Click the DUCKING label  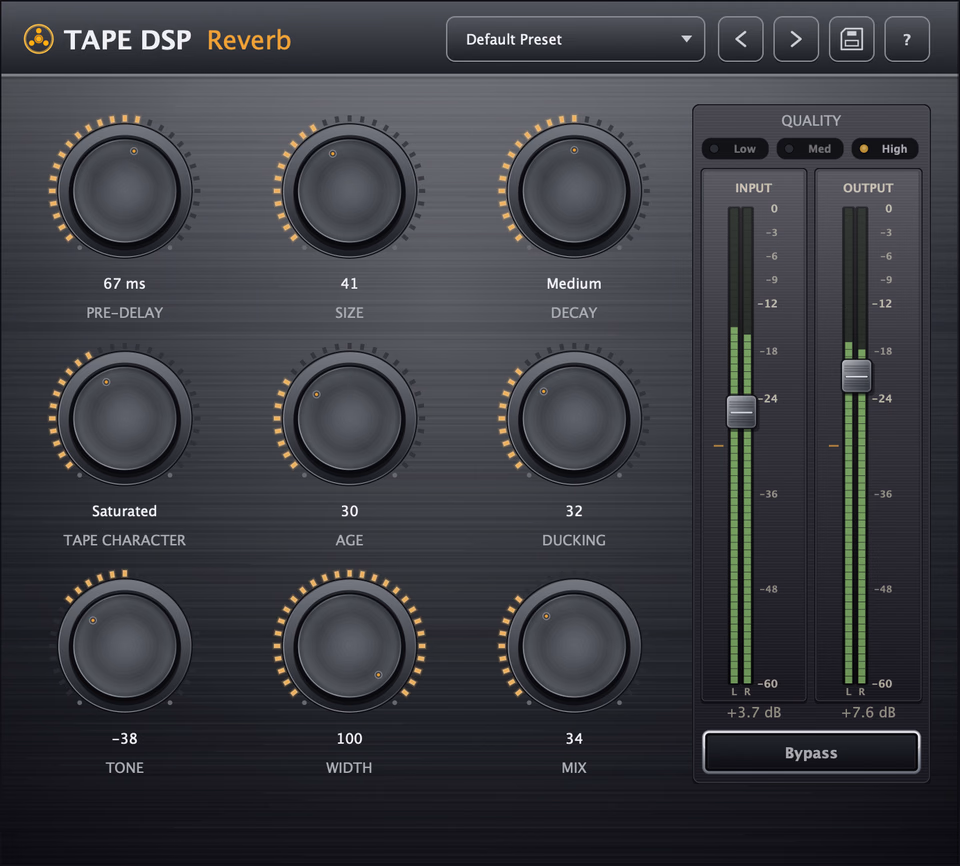coord(574,540)
